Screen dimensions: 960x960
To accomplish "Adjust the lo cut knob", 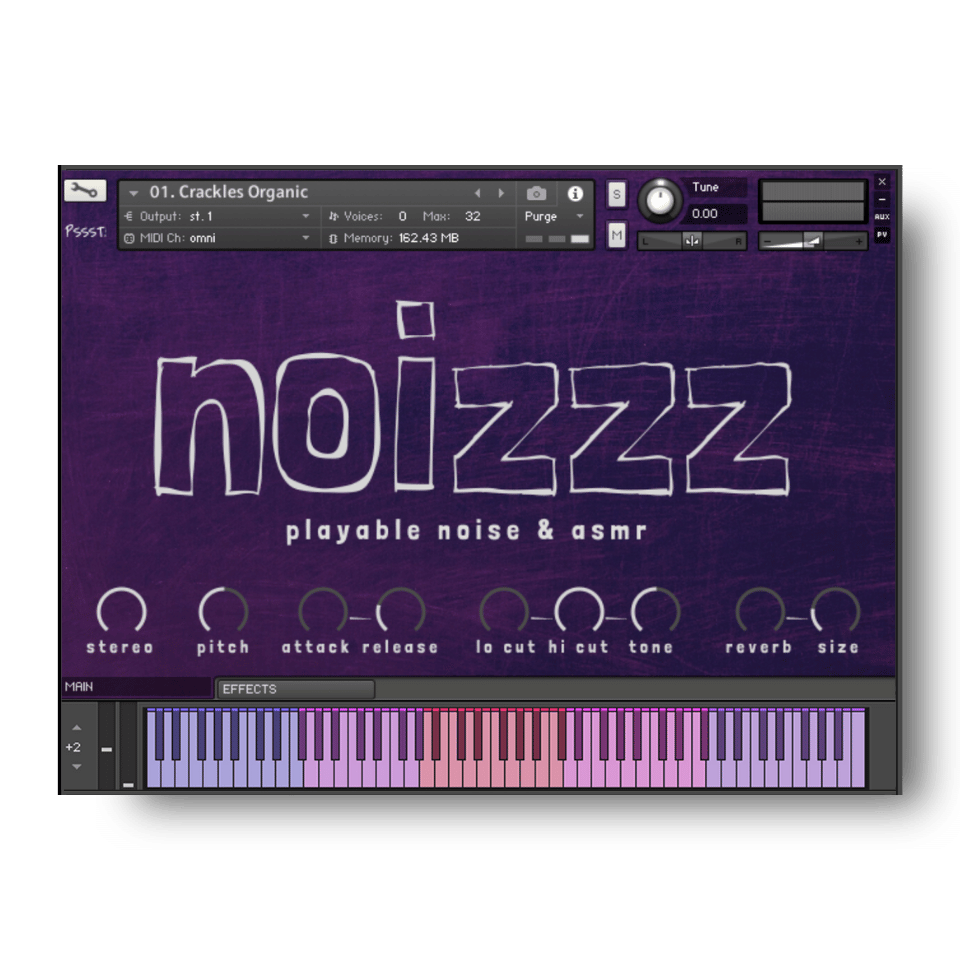I will point(503,611).
